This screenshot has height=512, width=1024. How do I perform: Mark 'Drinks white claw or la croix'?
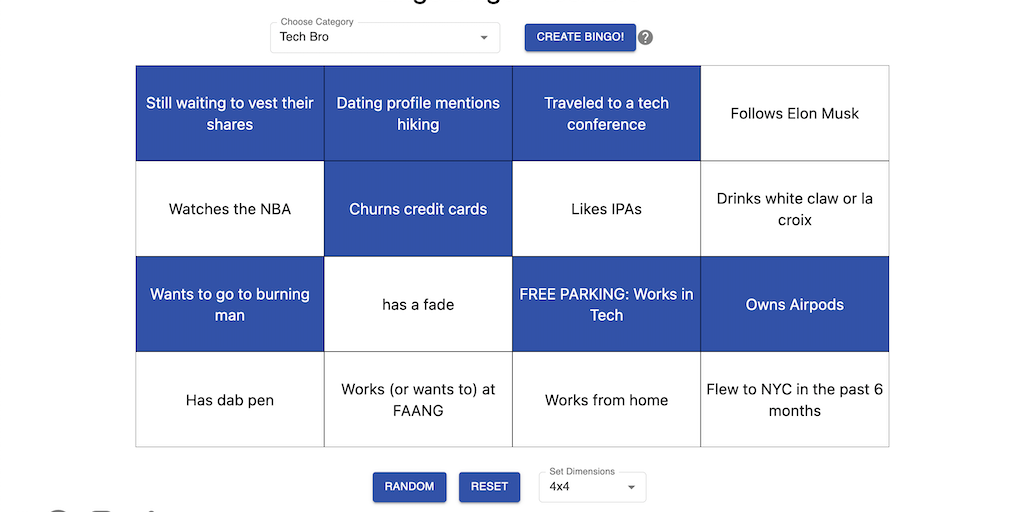(x=794, y=209)
